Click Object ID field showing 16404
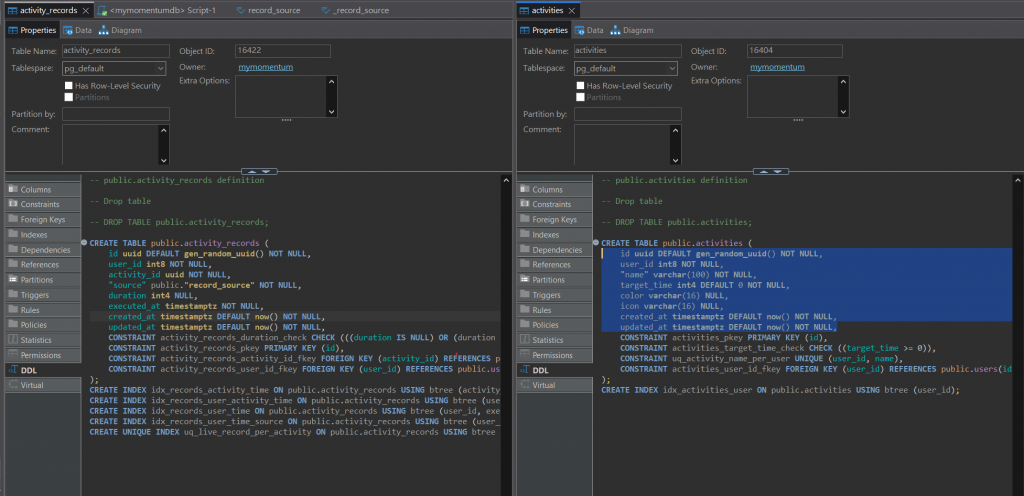The height and width of the screenshot is (496, 1024). coord(795,51)
